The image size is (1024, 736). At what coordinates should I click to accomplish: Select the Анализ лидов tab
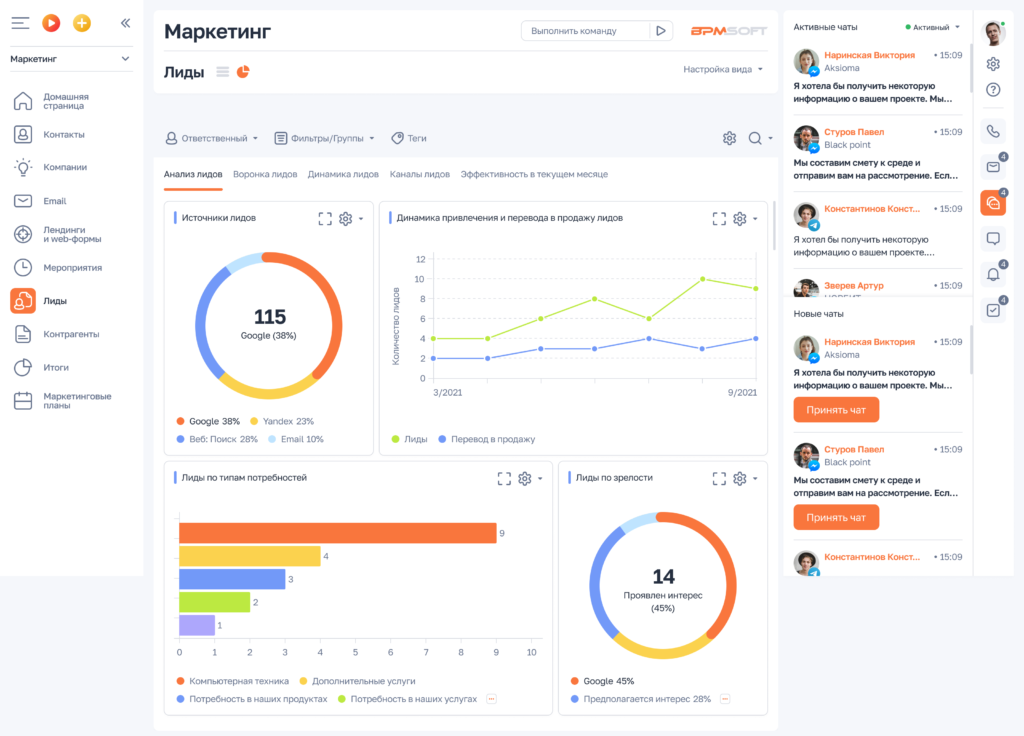pyautogui.click(x=193, y=174)
